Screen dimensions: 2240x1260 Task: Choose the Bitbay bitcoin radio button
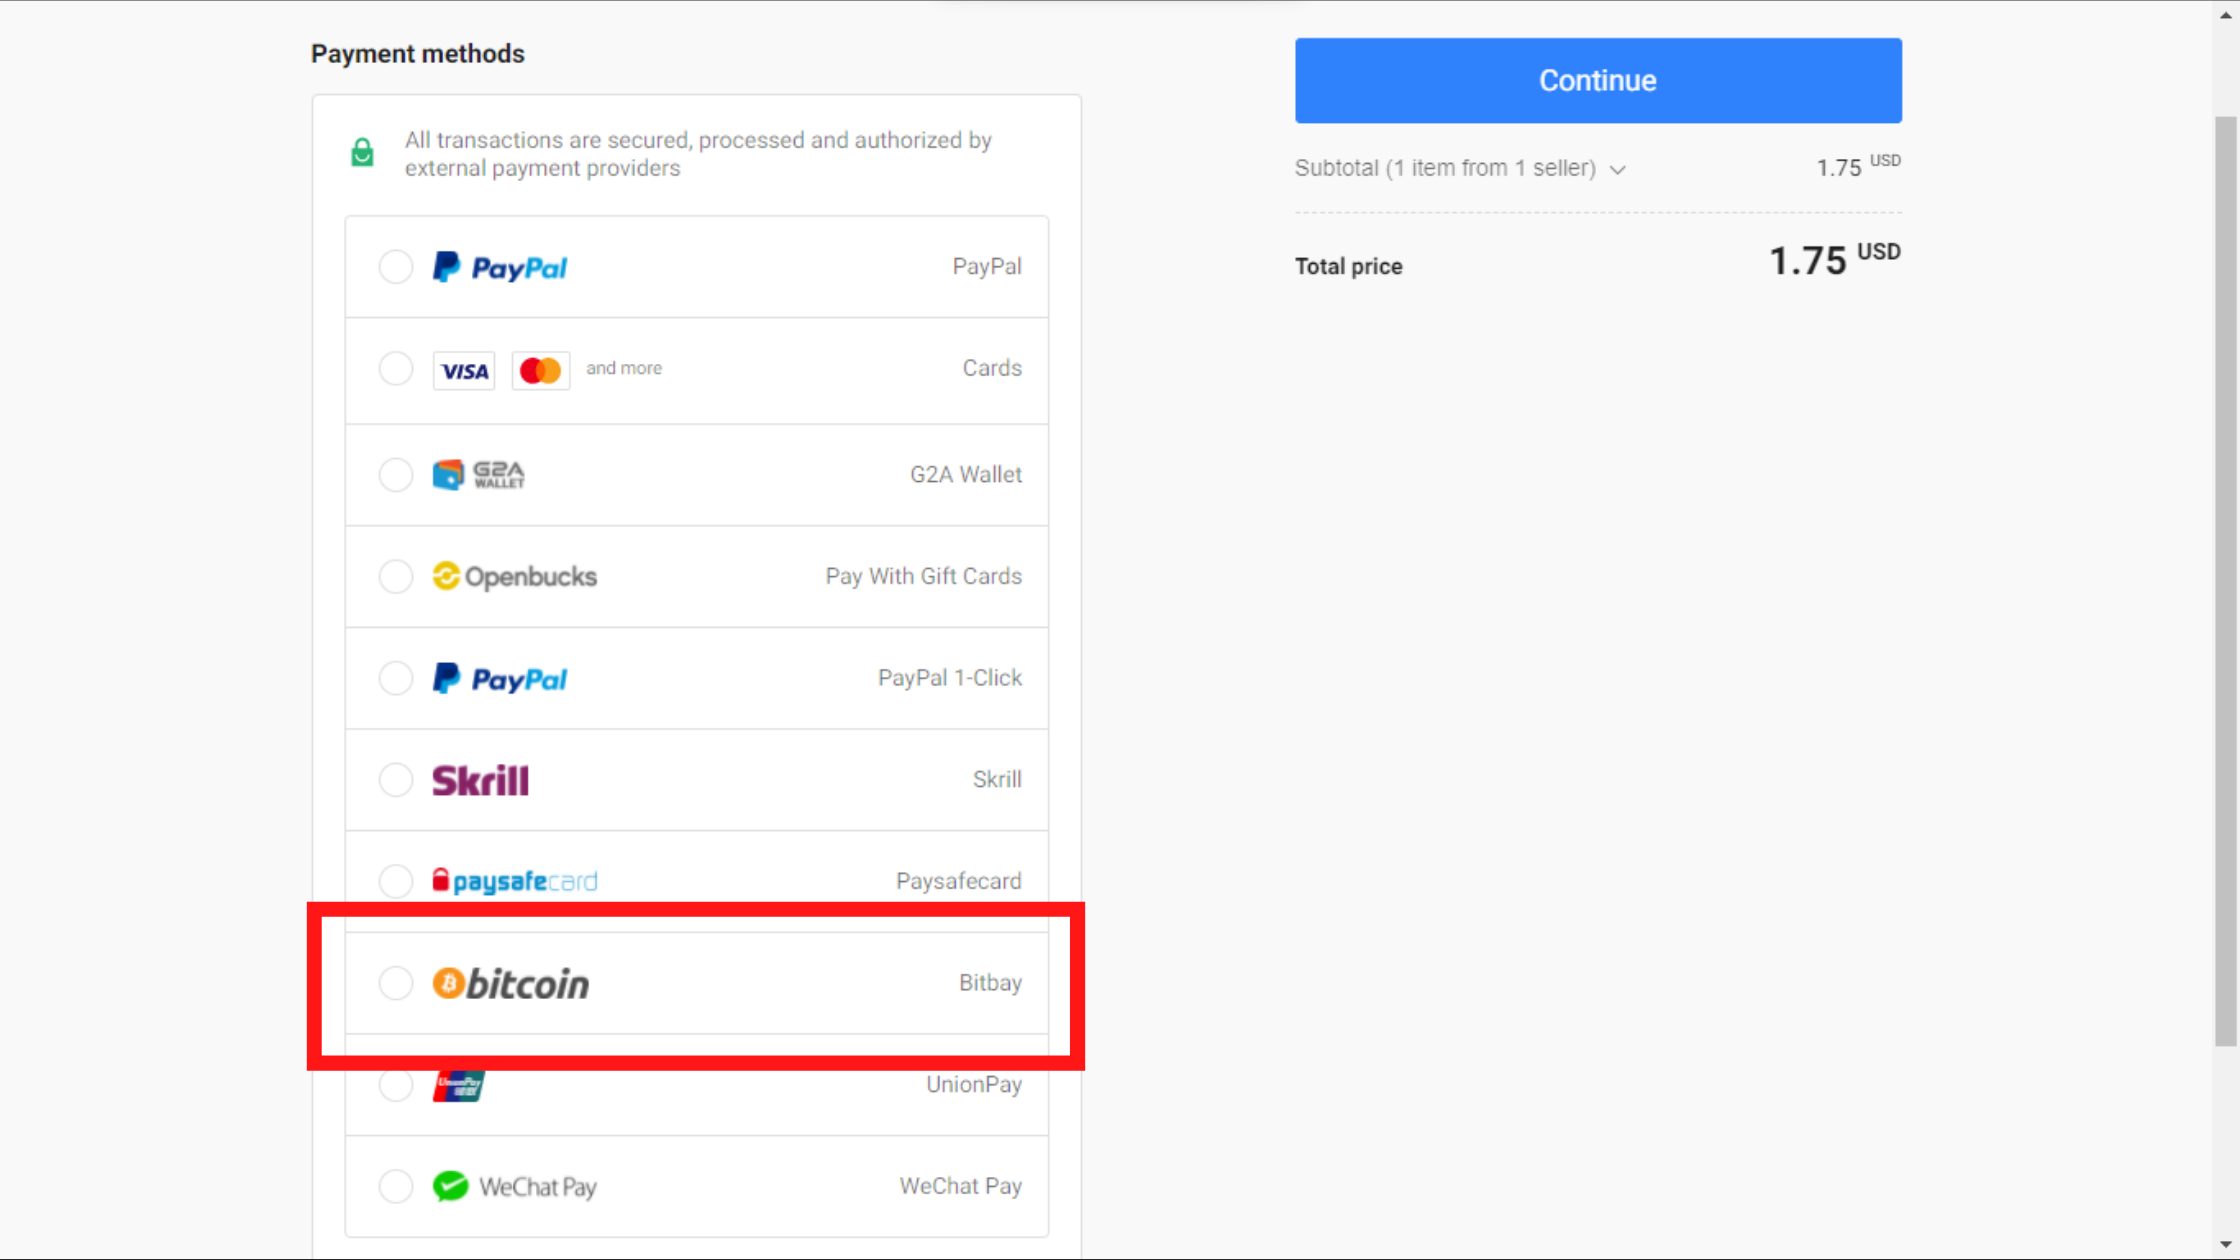tap(396, 983)
